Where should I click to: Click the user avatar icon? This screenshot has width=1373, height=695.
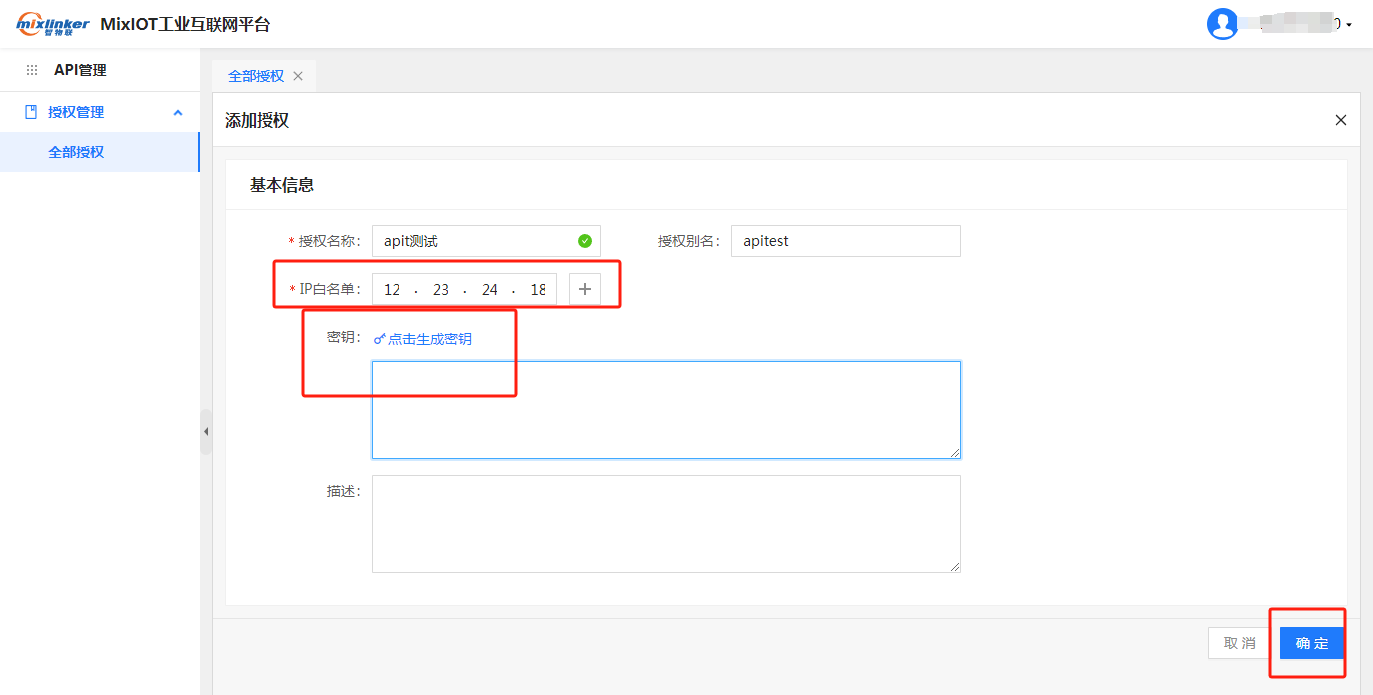(1222, 24)
